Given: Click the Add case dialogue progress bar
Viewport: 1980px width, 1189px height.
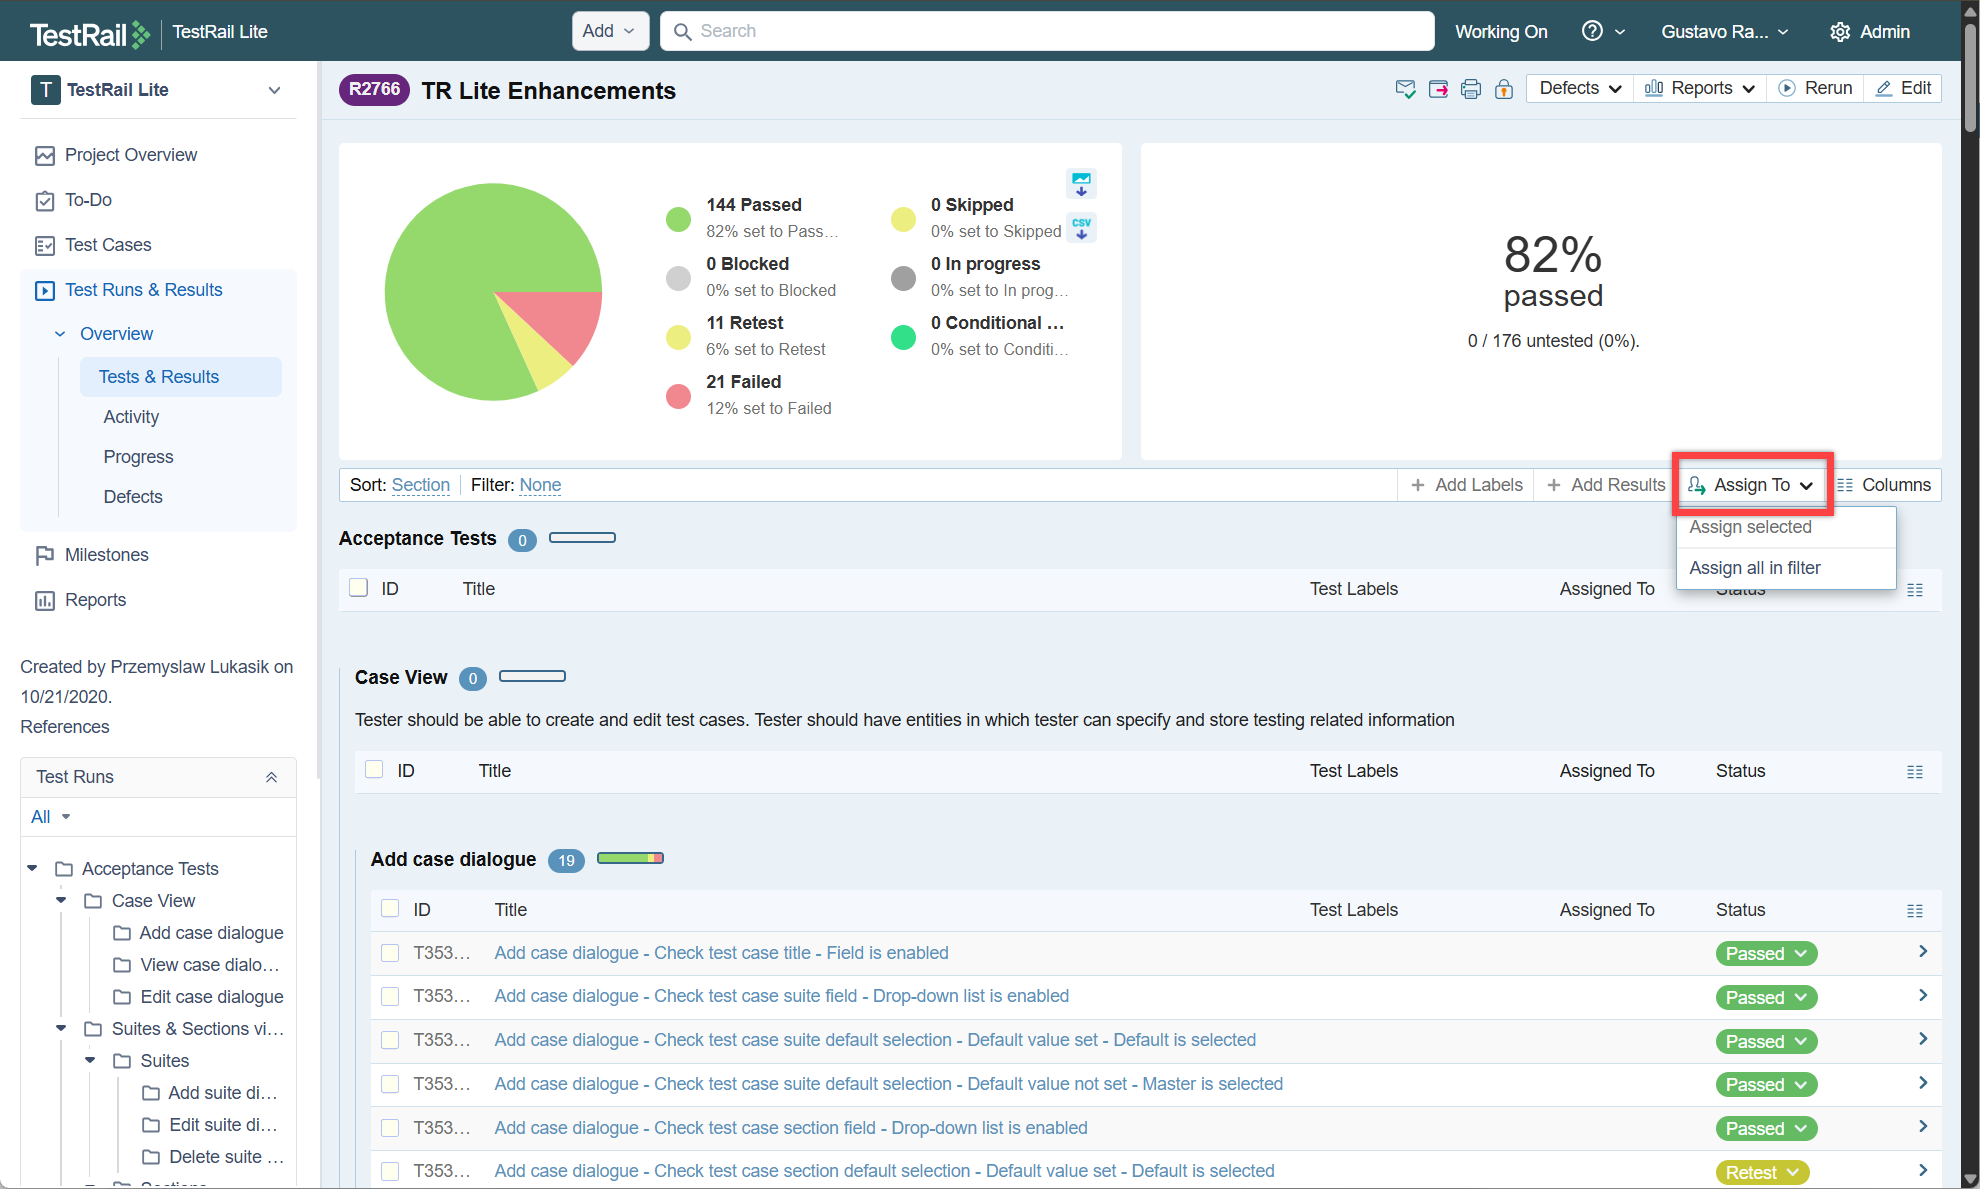Looking at the screenshot, I should pyautogui.click(x=630, y=858).
